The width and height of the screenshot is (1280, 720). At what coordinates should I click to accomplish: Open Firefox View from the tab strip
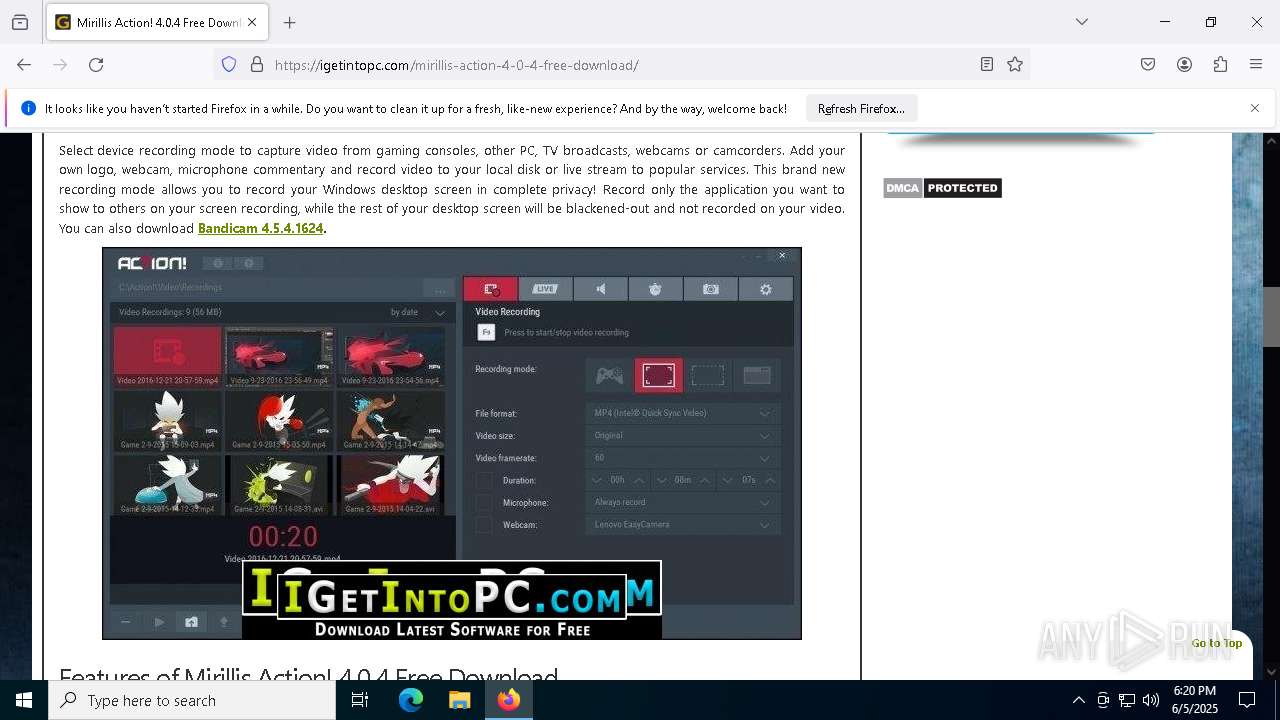[20, 22]
